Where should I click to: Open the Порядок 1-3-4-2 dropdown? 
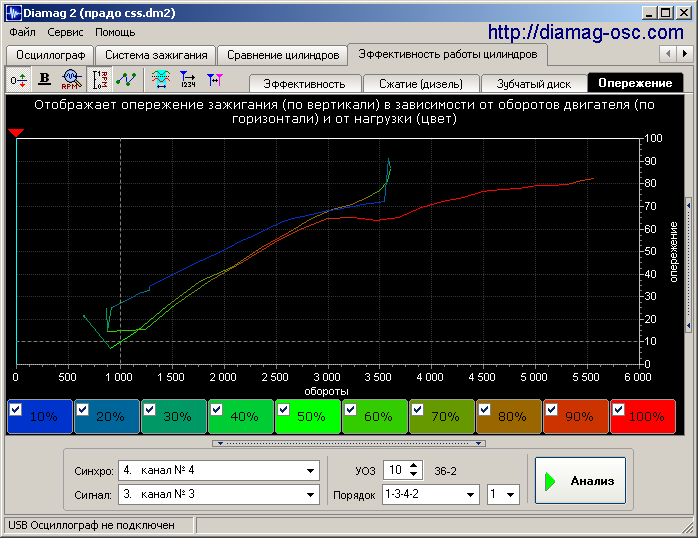tap(470, 494)
